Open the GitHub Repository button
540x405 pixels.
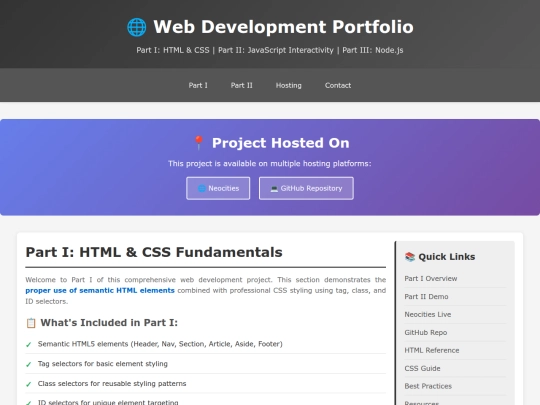tap(306, 188)
